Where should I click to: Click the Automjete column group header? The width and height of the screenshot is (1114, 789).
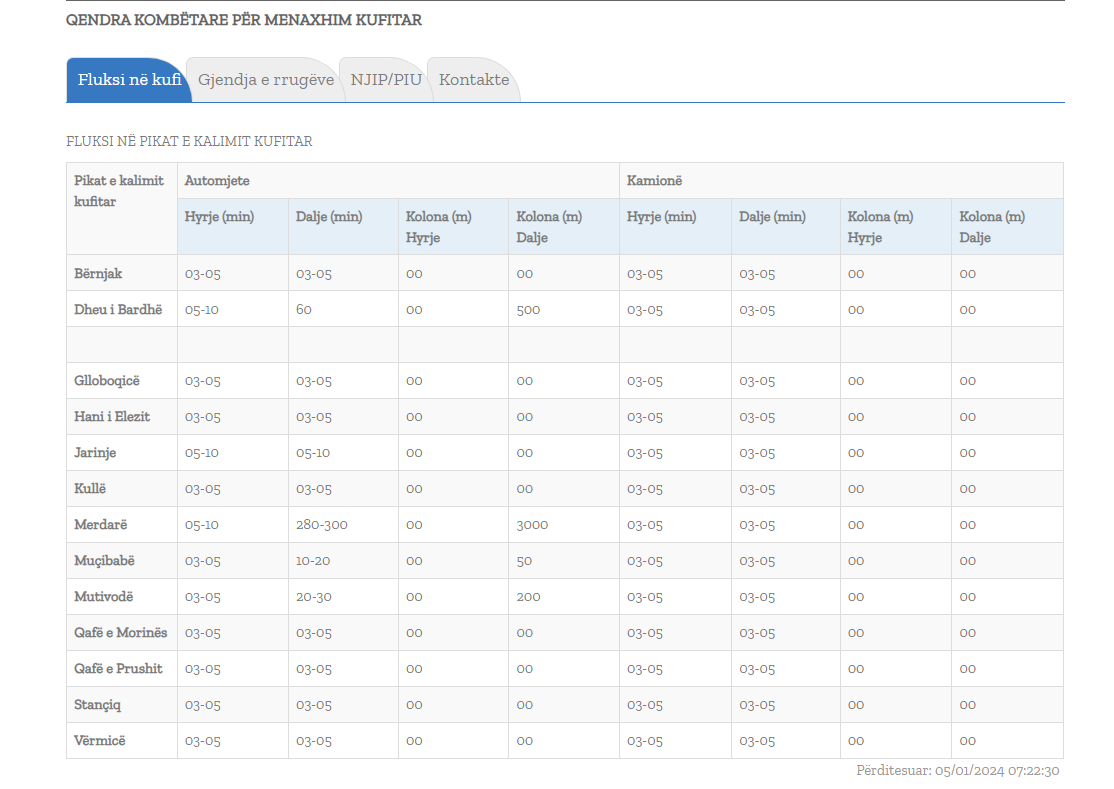point(217,181)
